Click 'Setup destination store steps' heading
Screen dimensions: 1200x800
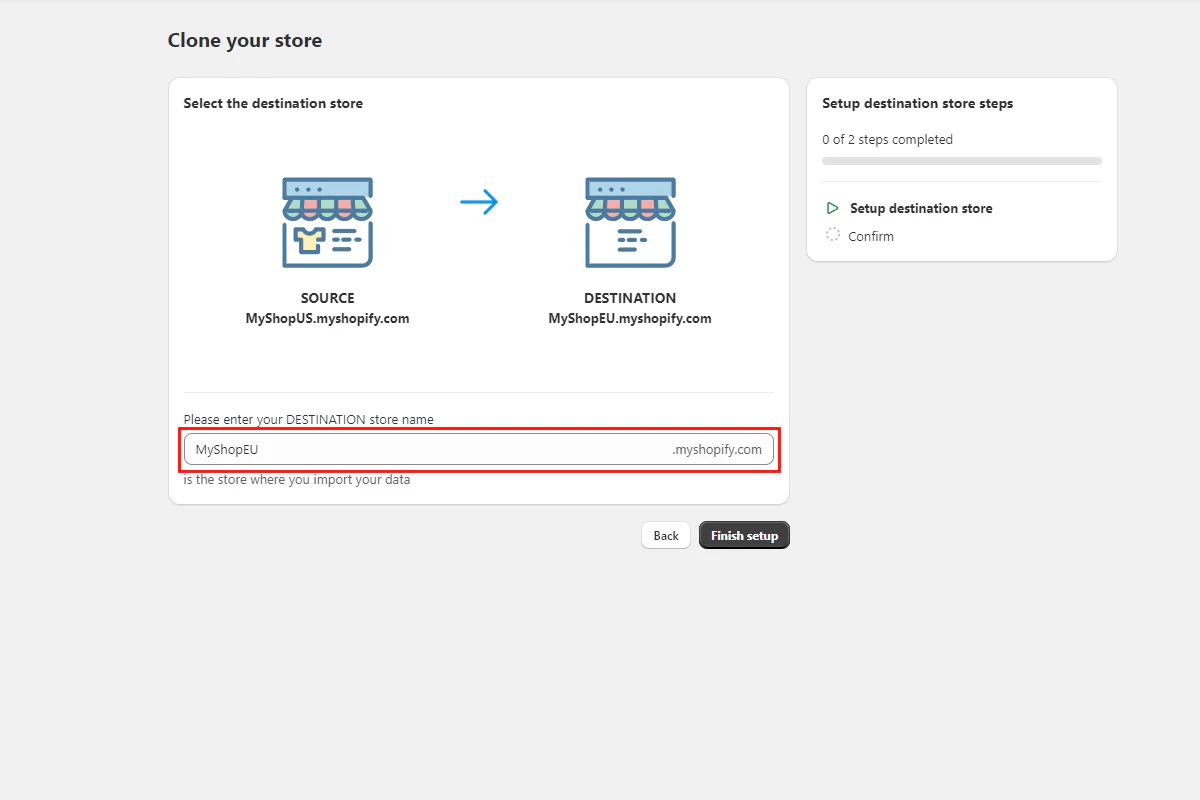coord(918,103)
